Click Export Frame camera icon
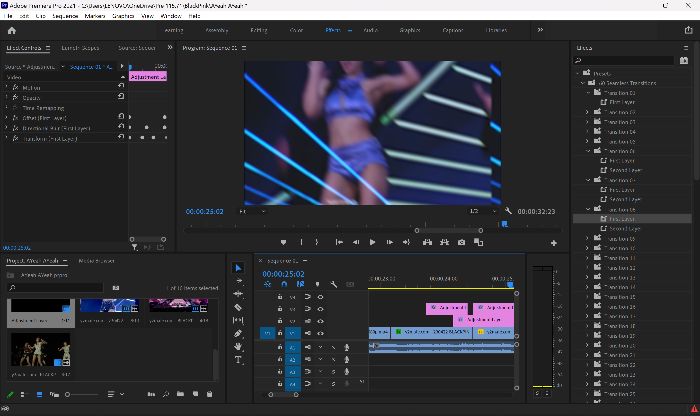 (461, 242)
